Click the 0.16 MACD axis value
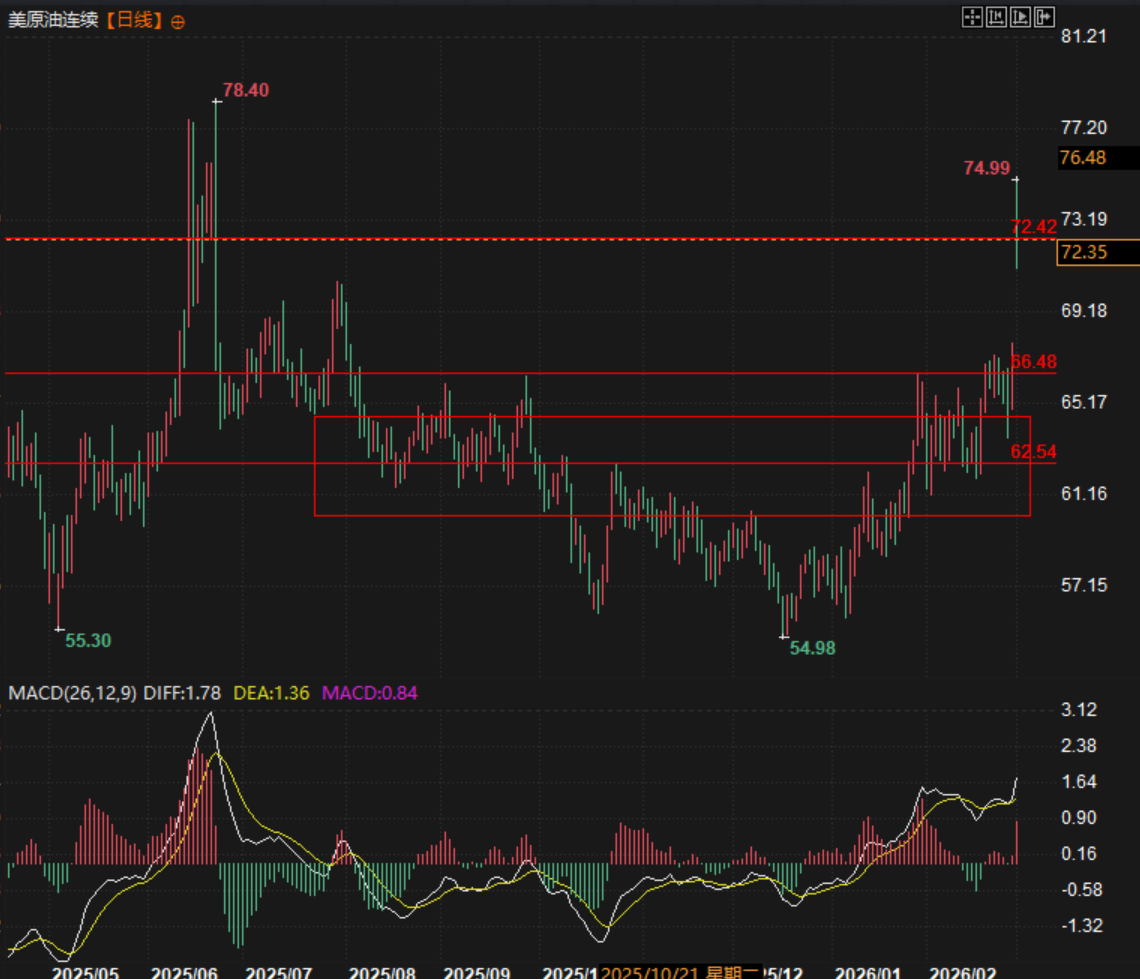The height and width of the screenshot is (979, 1140). (1079, 853)
